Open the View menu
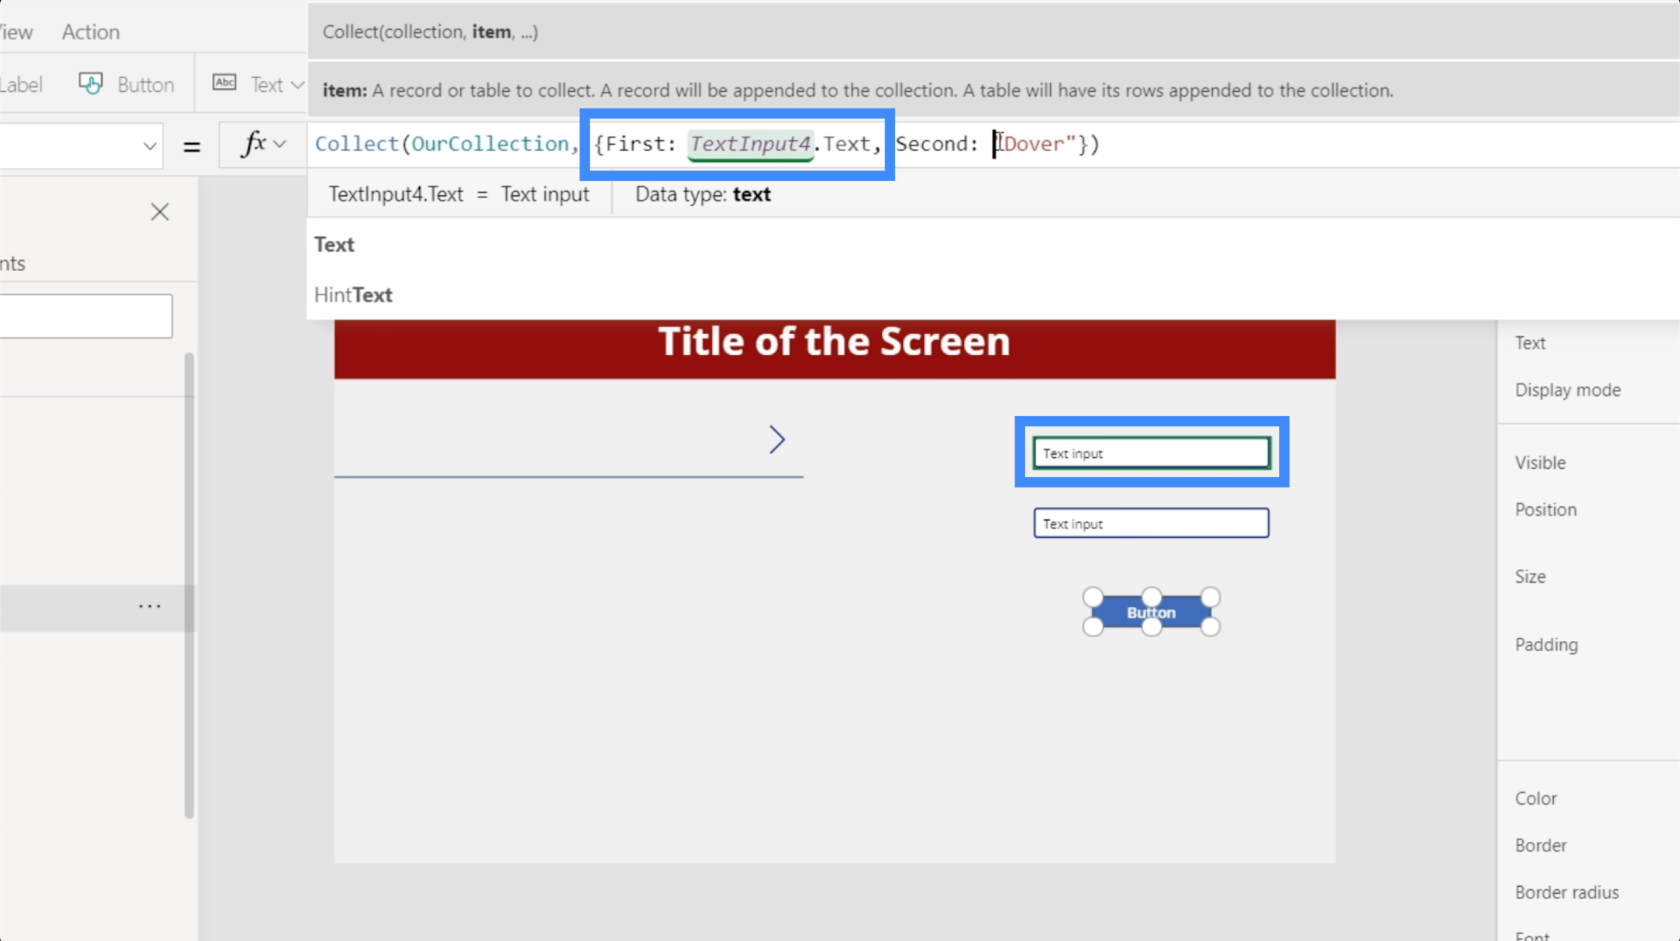 pos(16,32)
